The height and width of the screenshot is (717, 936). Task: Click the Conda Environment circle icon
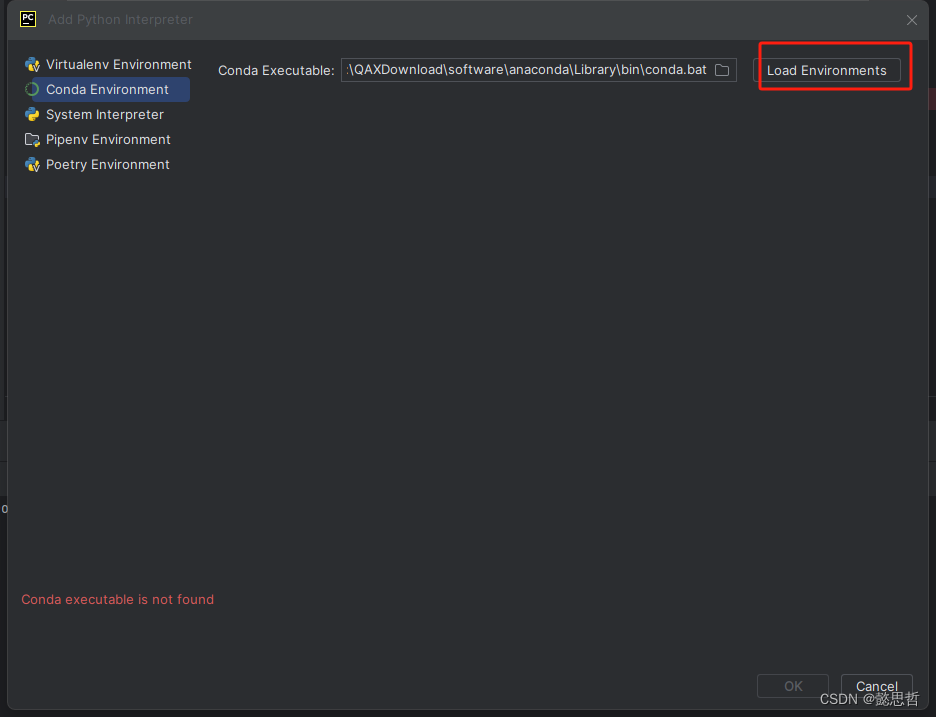[x=32, y=90]
